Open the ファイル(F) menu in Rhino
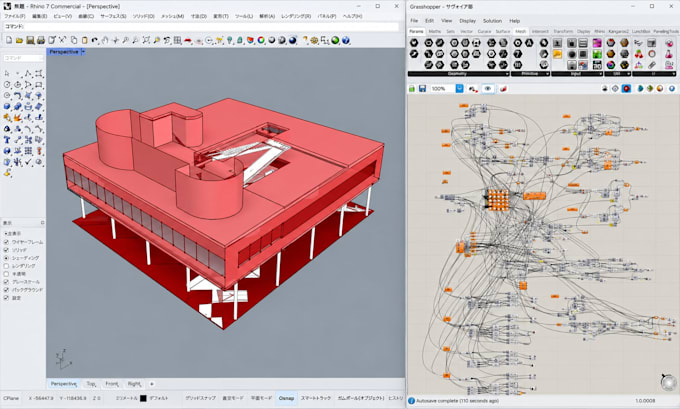Screen dimensions: 680x409 [x=15, y=16]
